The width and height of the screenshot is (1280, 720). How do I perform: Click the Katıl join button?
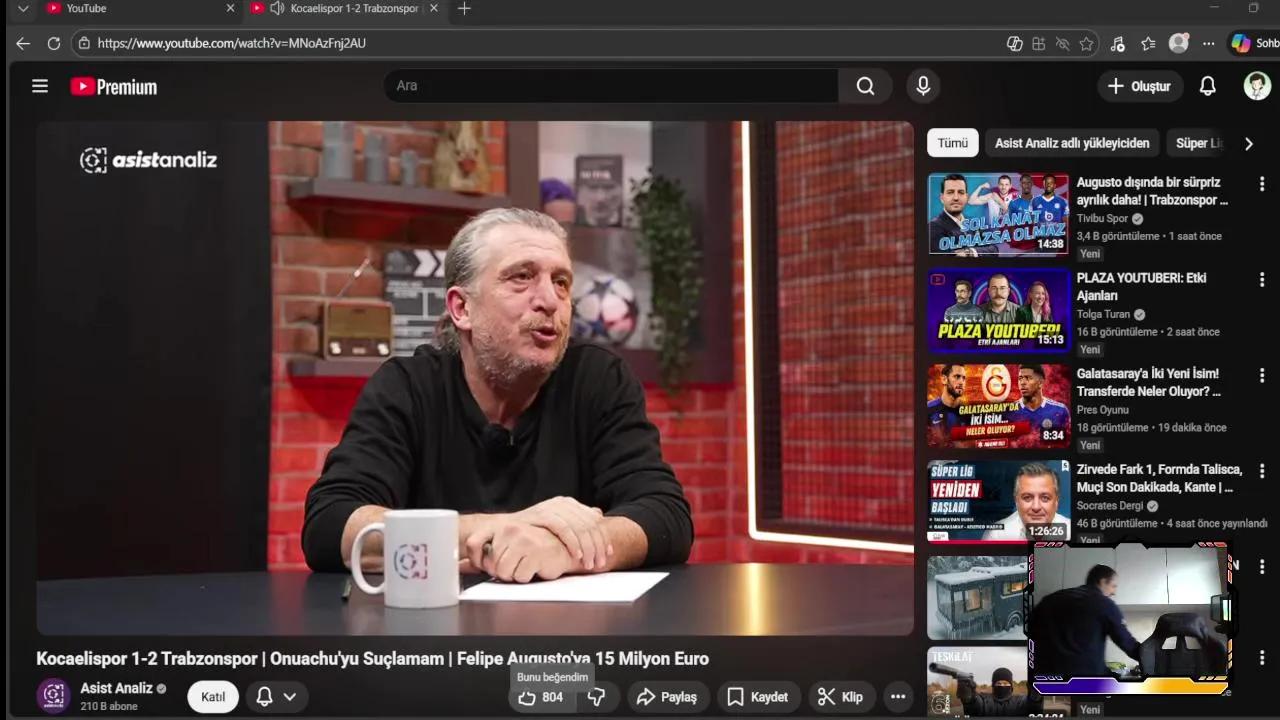[x=213, y=697]
